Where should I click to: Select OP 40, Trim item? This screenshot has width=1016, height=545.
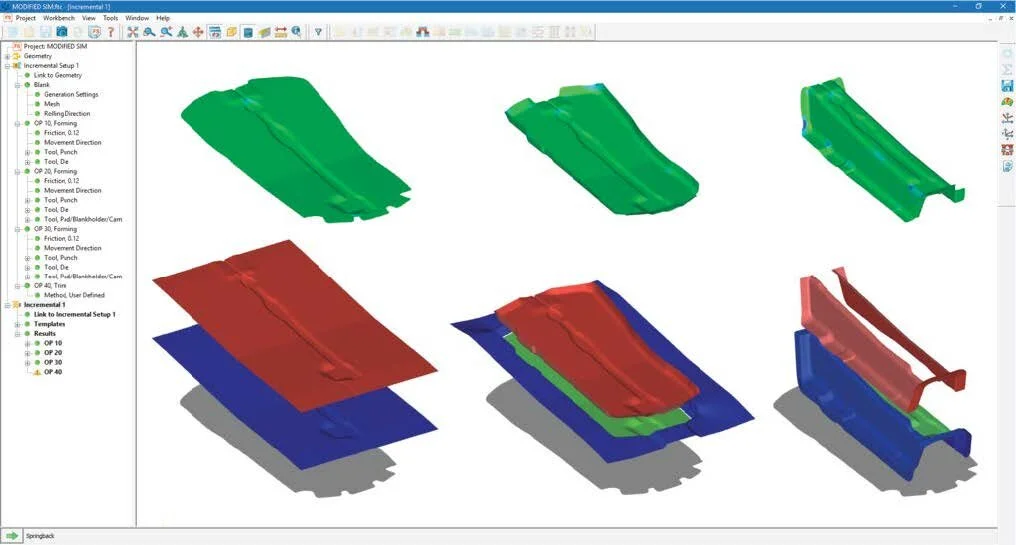pyautogui.click(x=50, y=285)
